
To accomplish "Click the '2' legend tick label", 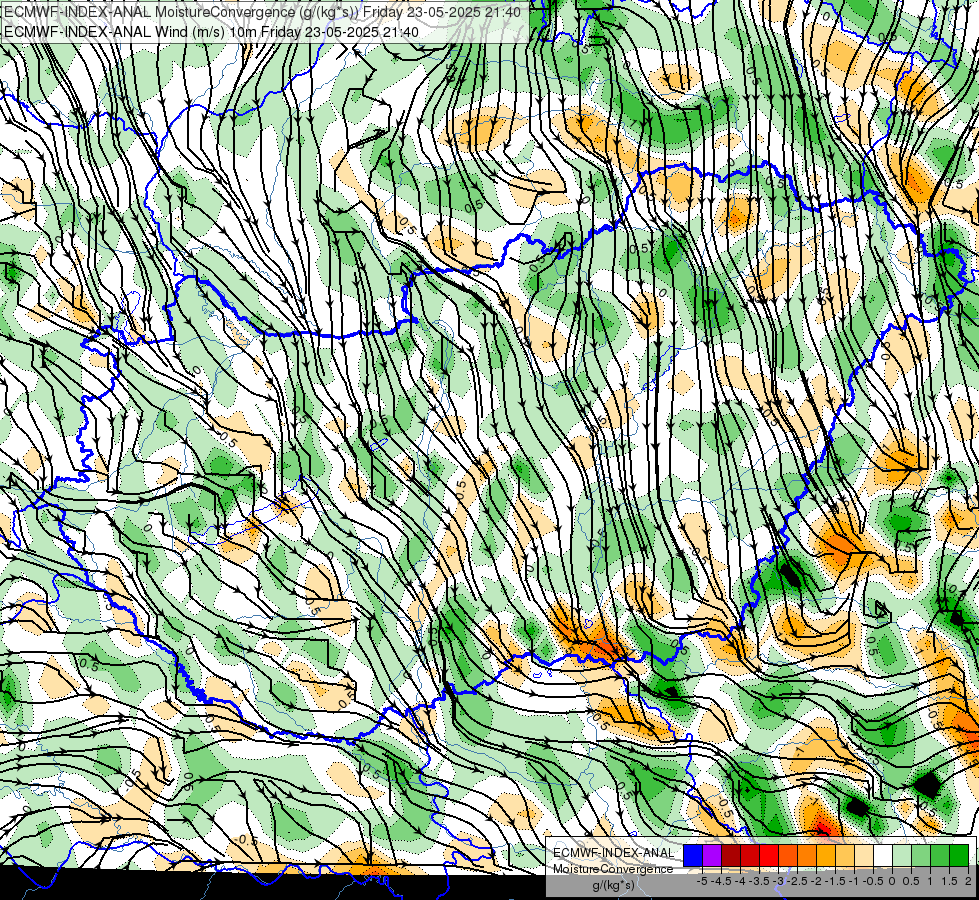I will pyautogui.click(x=968, y=881).
